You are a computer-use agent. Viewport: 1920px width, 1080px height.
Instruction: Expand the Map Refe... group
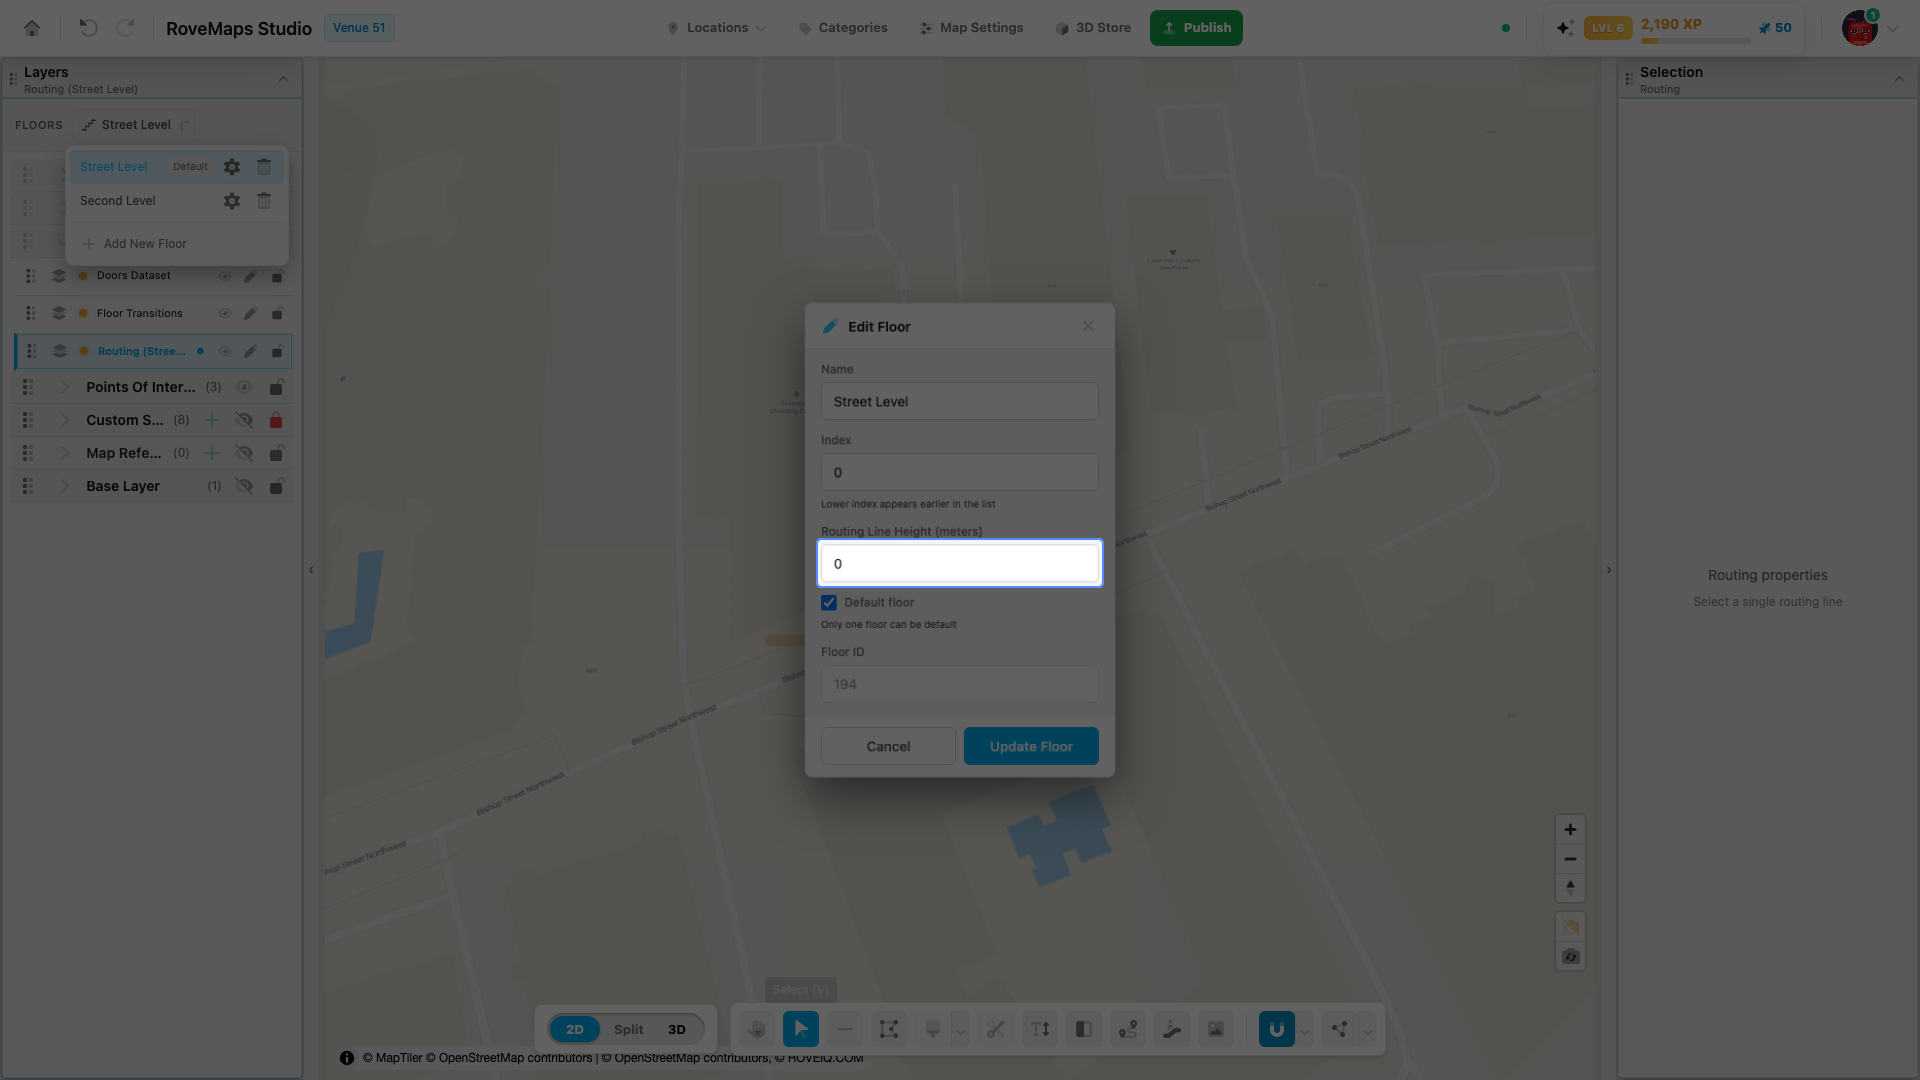65,453
